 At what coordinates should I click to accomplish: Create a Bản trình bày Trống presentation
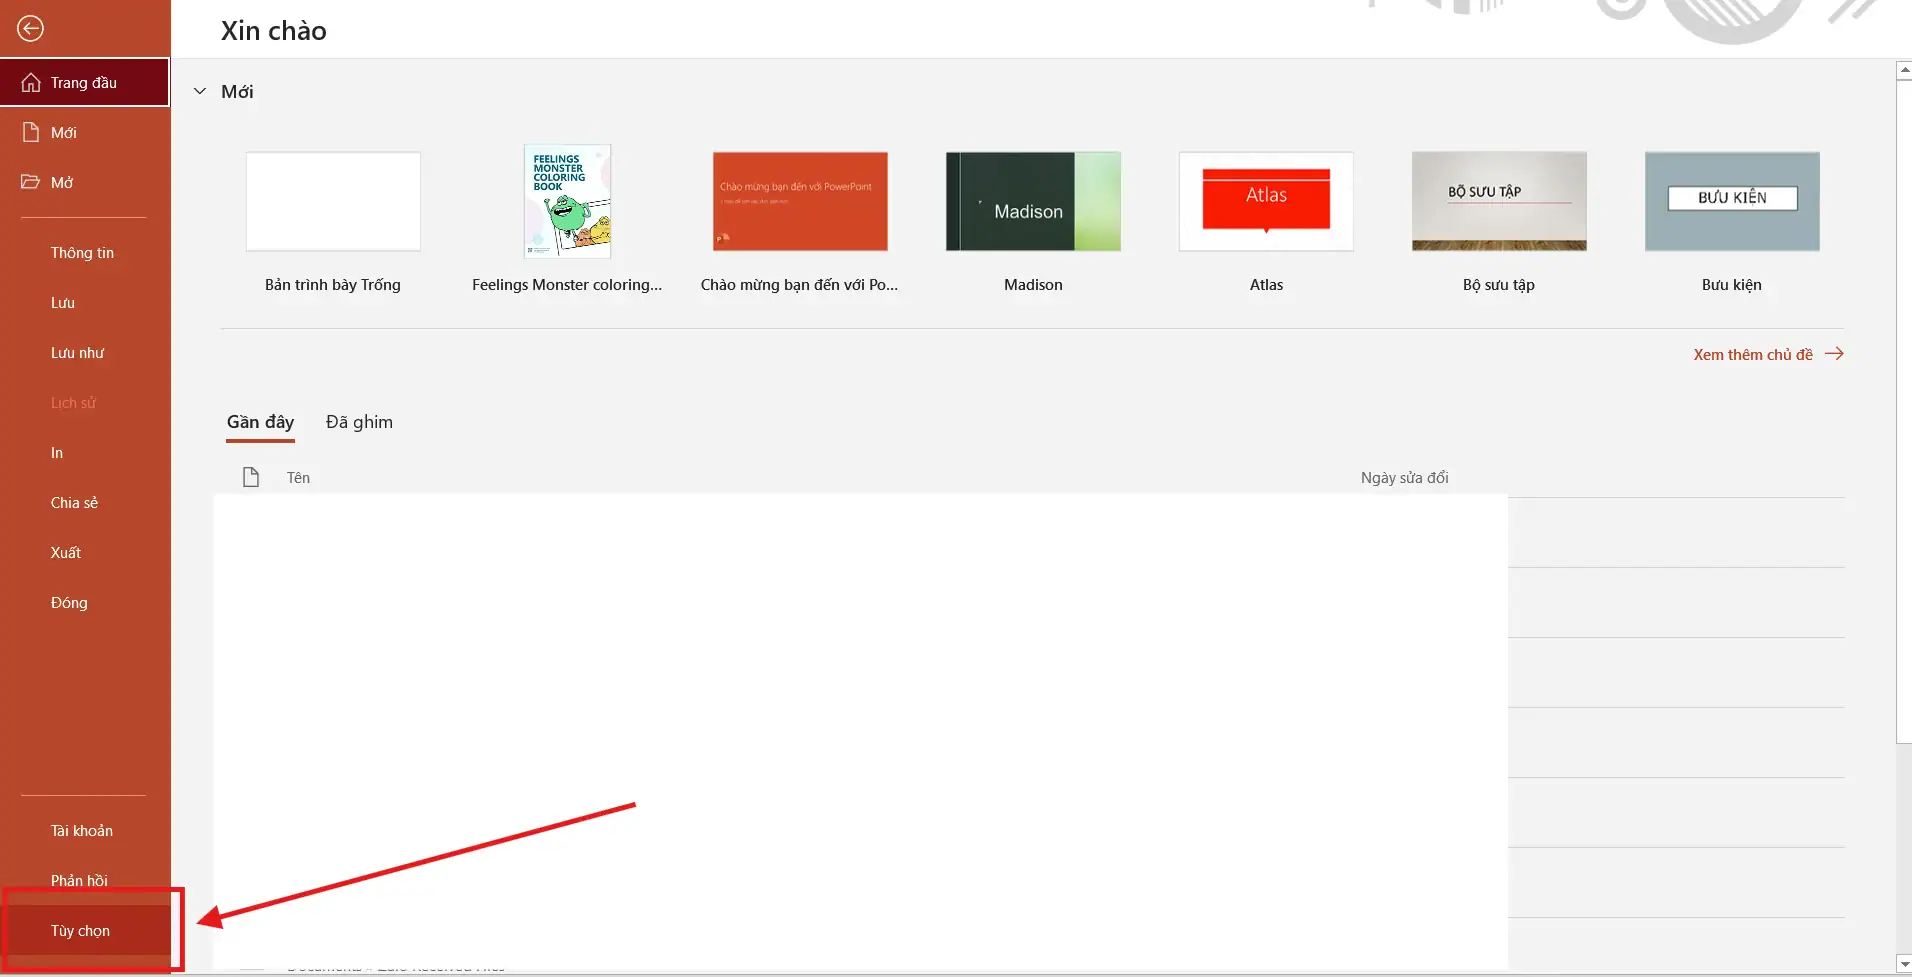[332, 201]
